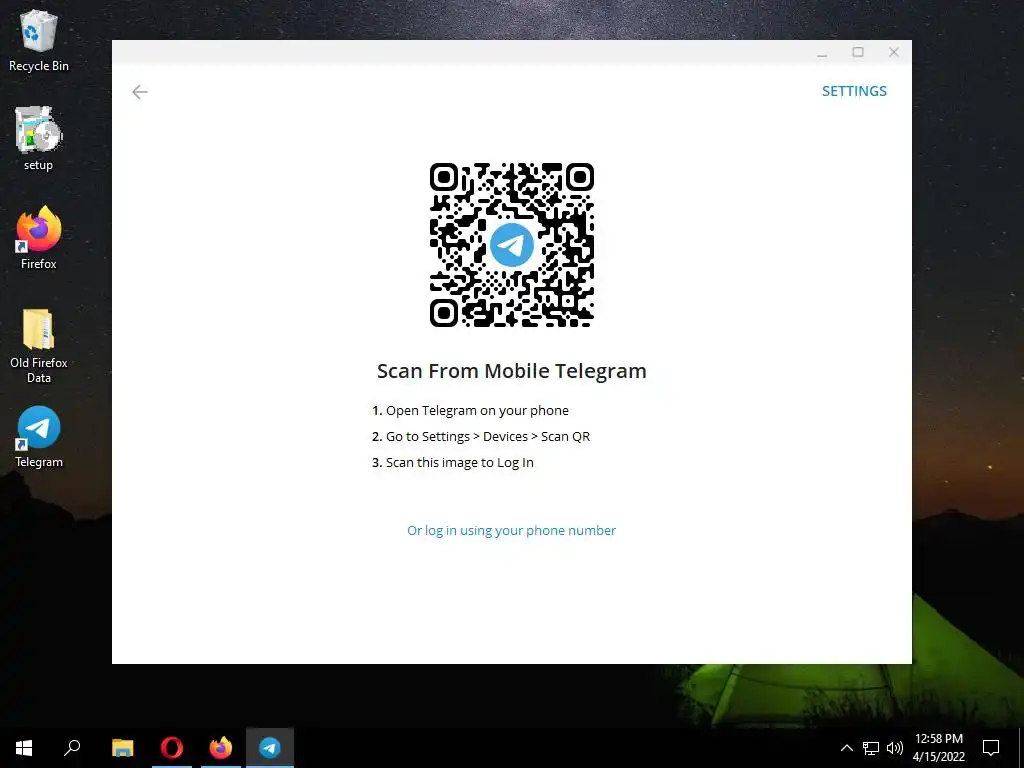This screenshot has width=1024, height=768.
Task: Maximize the Telegram window
Action: (858, 52)
